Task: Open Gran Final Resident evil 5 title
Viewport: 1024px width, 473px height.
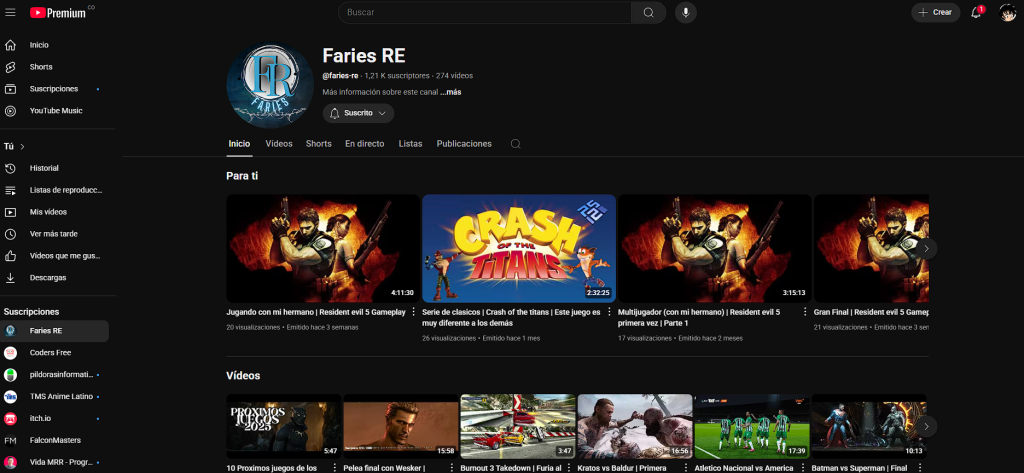Action: click(x=871, y=312)
